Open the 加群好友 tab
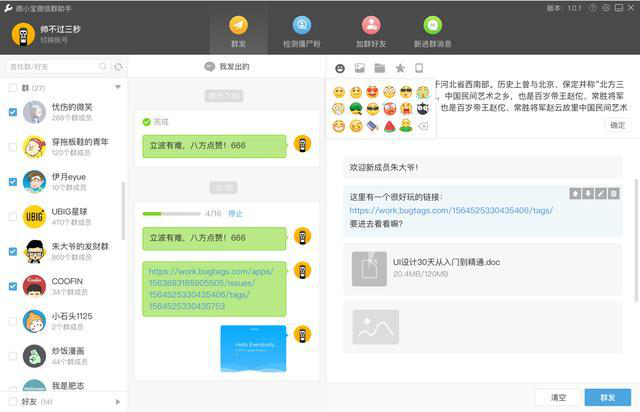 click(370, 32)
